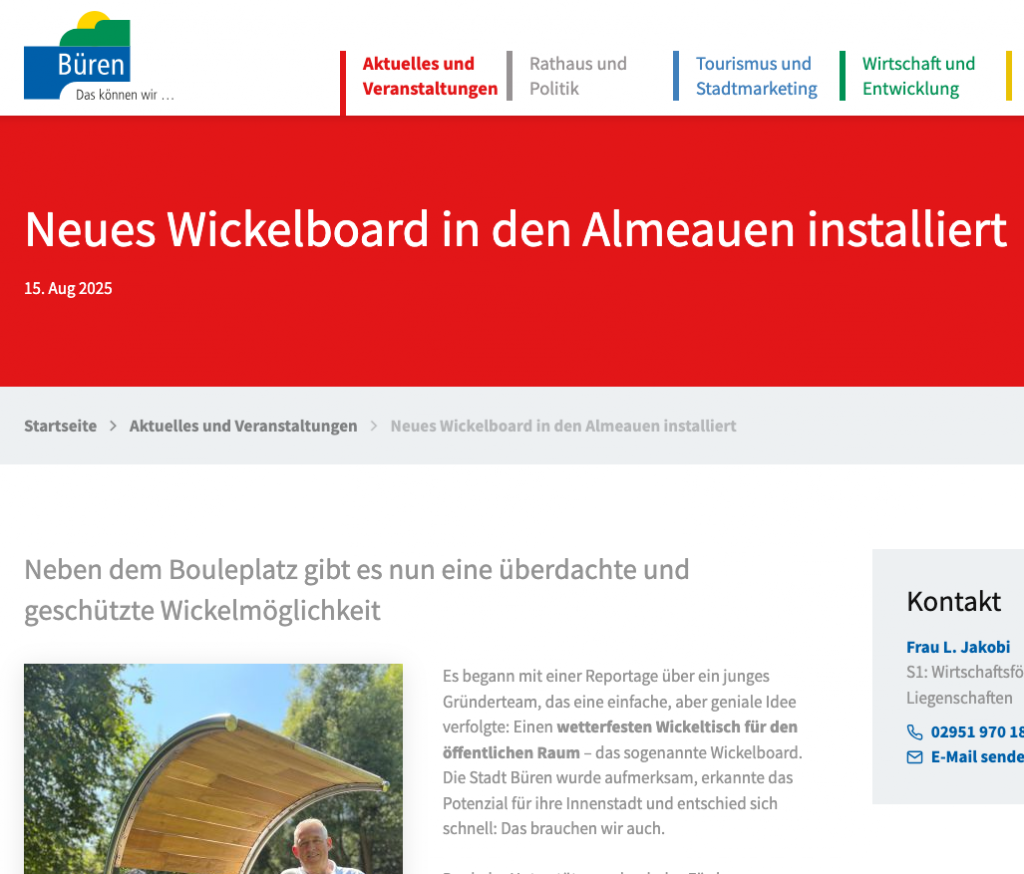Open contact Frau L. Jakobi link

pos(958,647)
